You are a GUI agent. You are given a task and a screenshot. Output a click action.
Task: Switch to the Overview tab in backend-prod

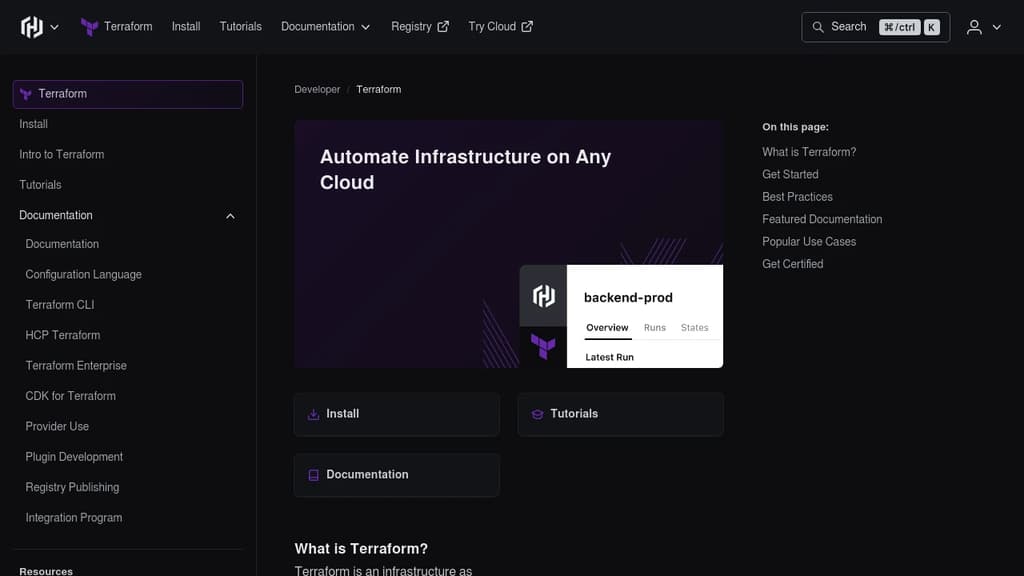[x=607, y=328]
